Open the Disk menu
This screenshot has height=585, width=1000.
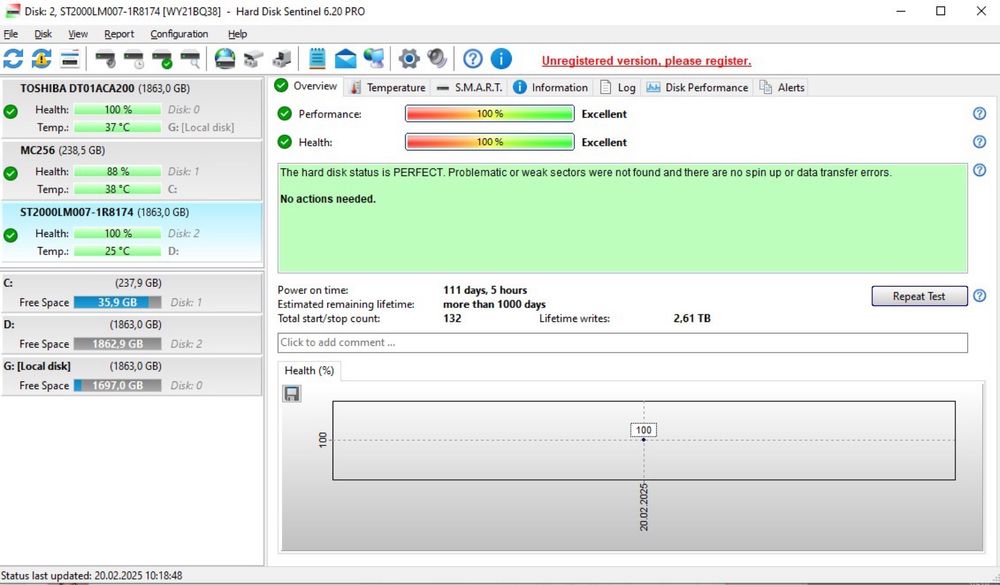43,34
